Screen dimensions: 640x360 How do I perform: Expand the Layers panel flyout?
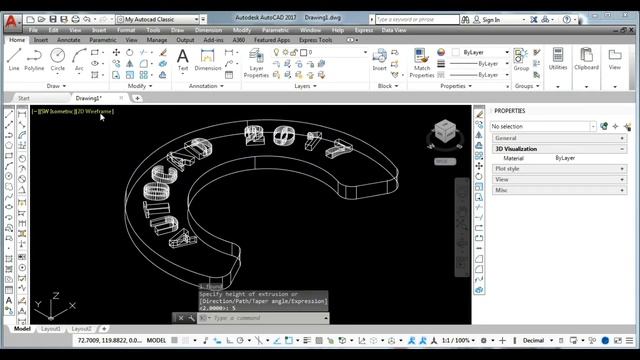coord(305,86)
